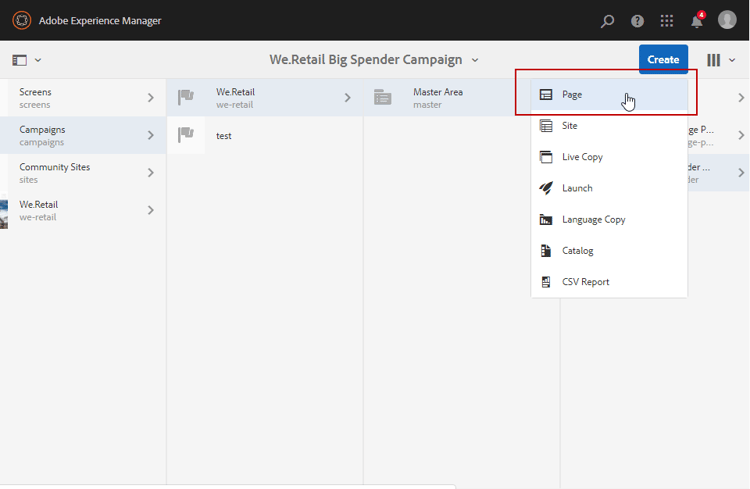Click the Adobe Experience Manager logo icon
The width and height of the screenshot is (750, 489).
point(21,20)
